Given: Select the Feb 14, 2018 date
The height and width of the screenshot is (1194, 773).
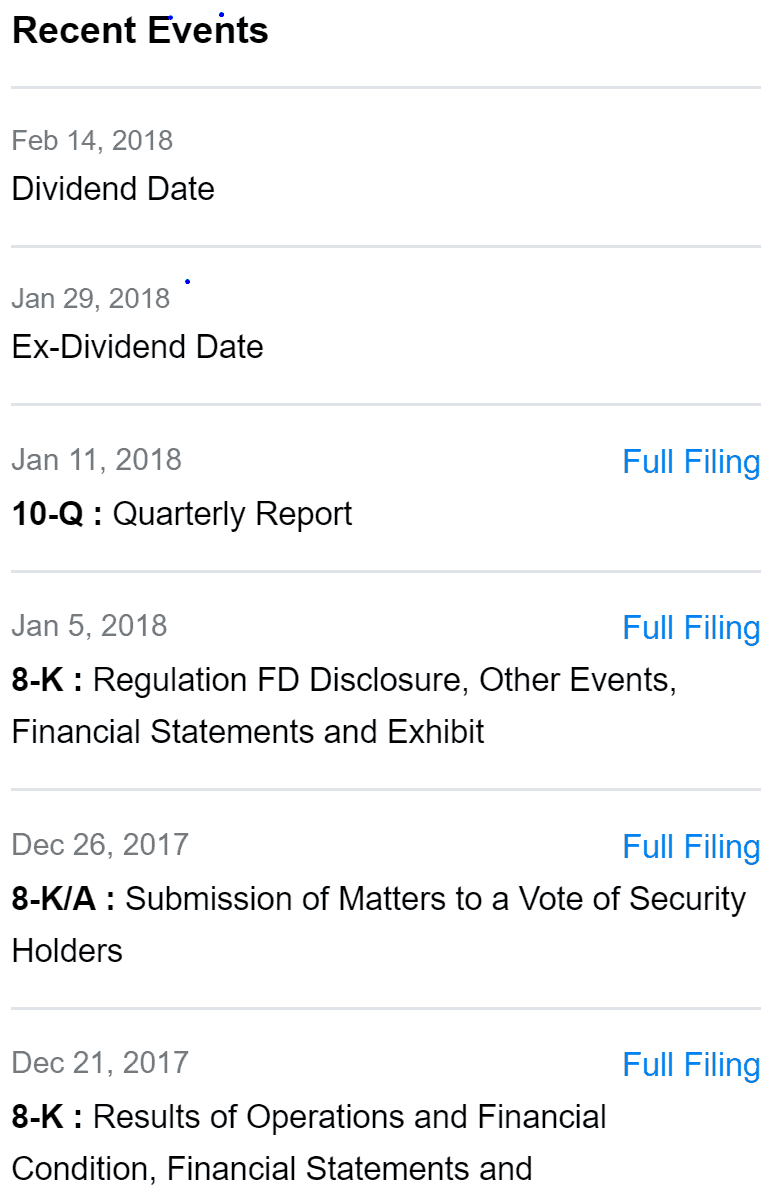Looking at the screenshot, I should 92,140.
